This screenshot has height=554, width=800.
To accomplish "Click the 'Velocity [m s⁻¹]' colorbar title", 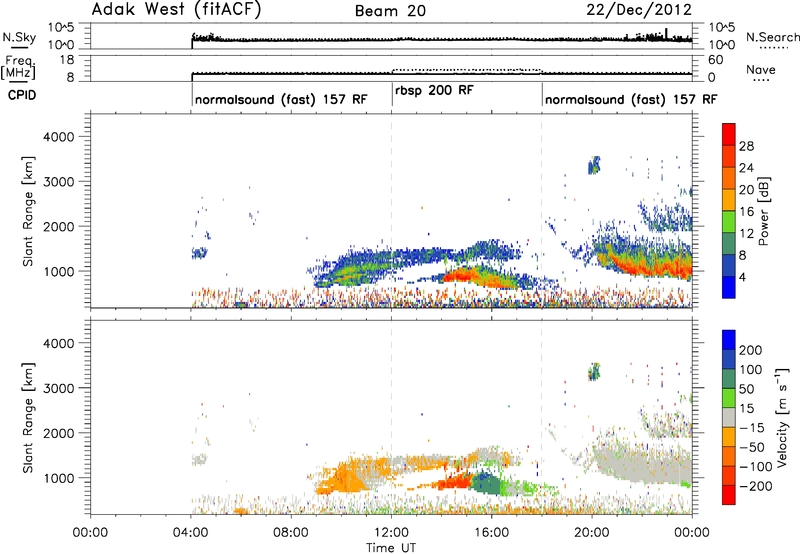I will (782, 417).
